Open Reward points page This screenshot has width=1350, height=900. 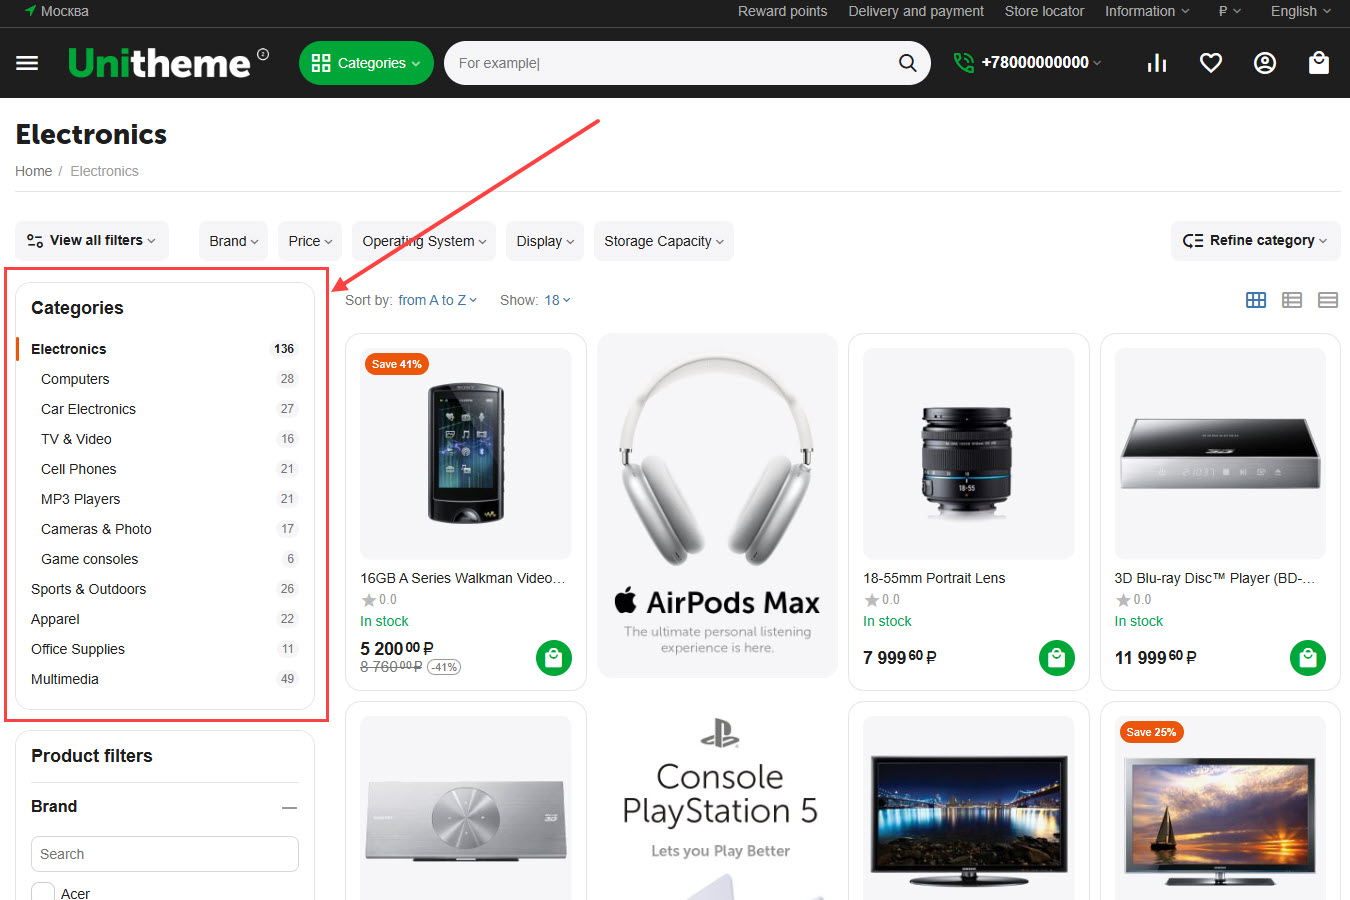[783, 11]
